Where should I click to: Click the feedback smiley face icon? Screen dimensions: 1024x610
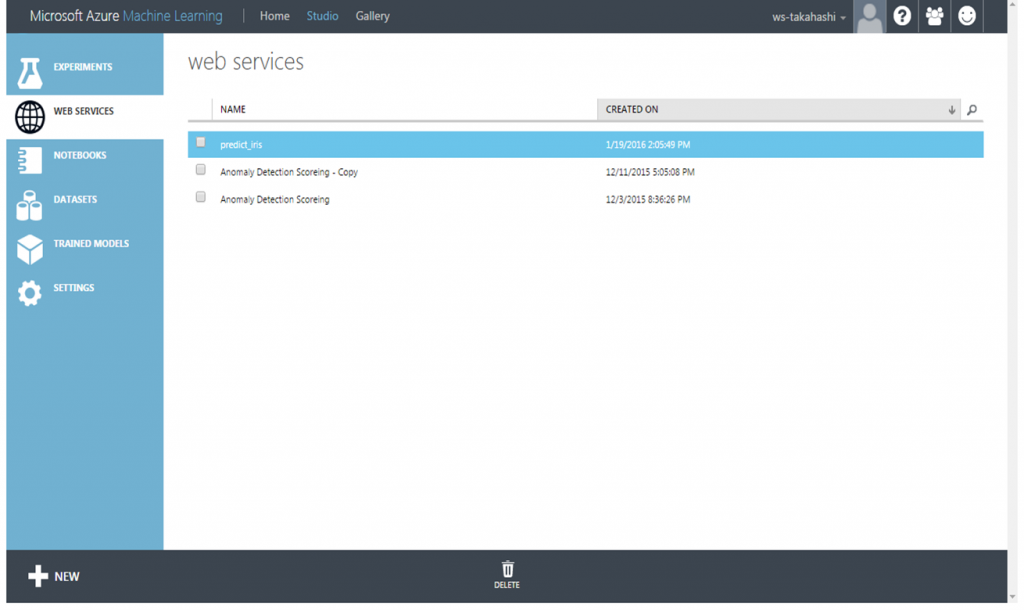pyautogui.click(x=967, y=16)
